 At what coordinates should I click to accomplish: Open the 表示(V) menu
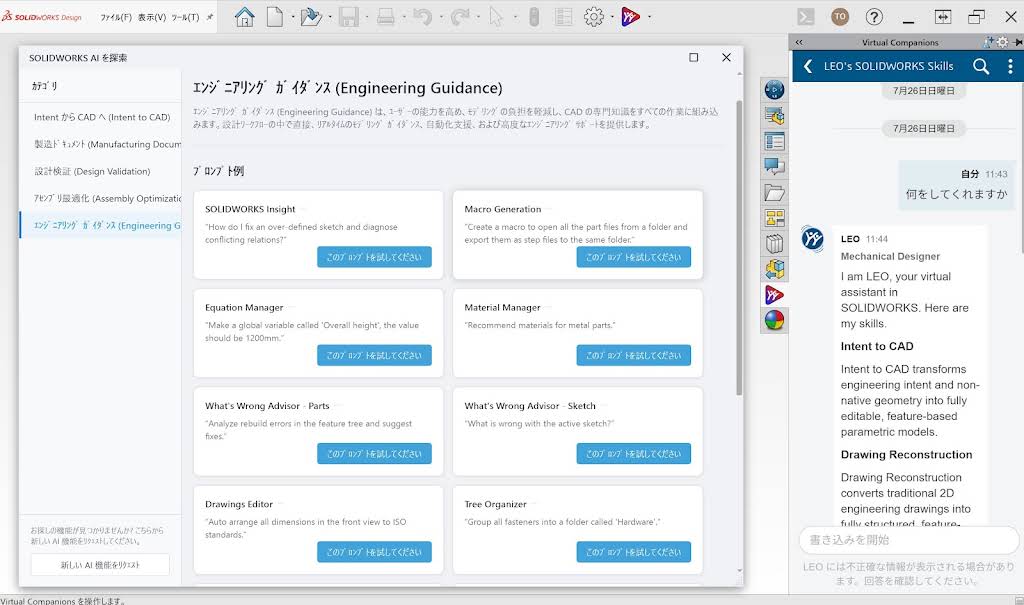click(x=152, y=18)
